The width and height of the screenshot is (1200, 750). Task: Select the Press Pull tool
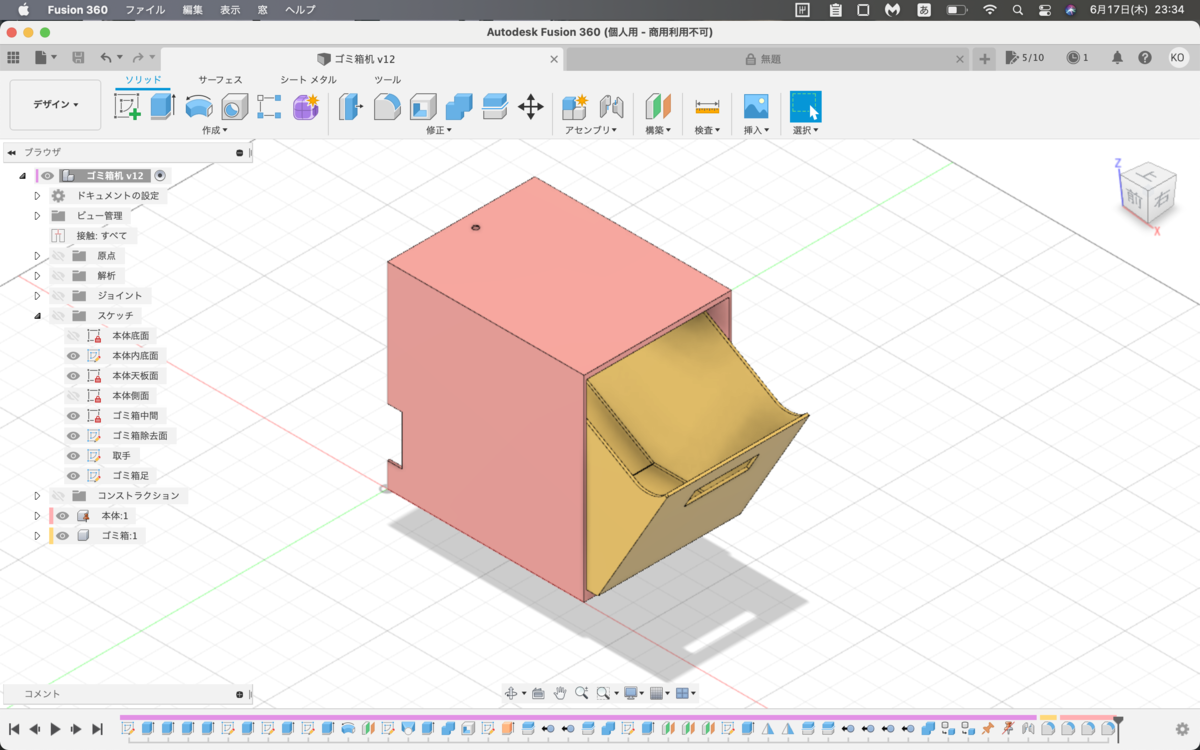coord(351,107)
